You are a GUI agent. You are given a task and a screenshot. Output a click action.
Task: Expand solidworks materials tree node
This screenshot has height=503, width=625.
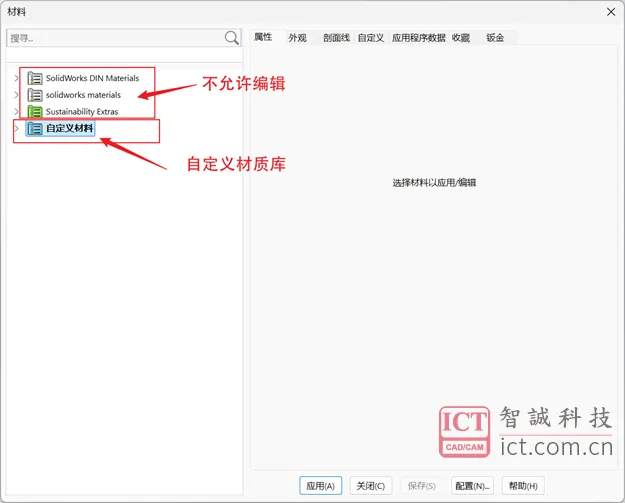pyautogui.click(x=16, y=95)
